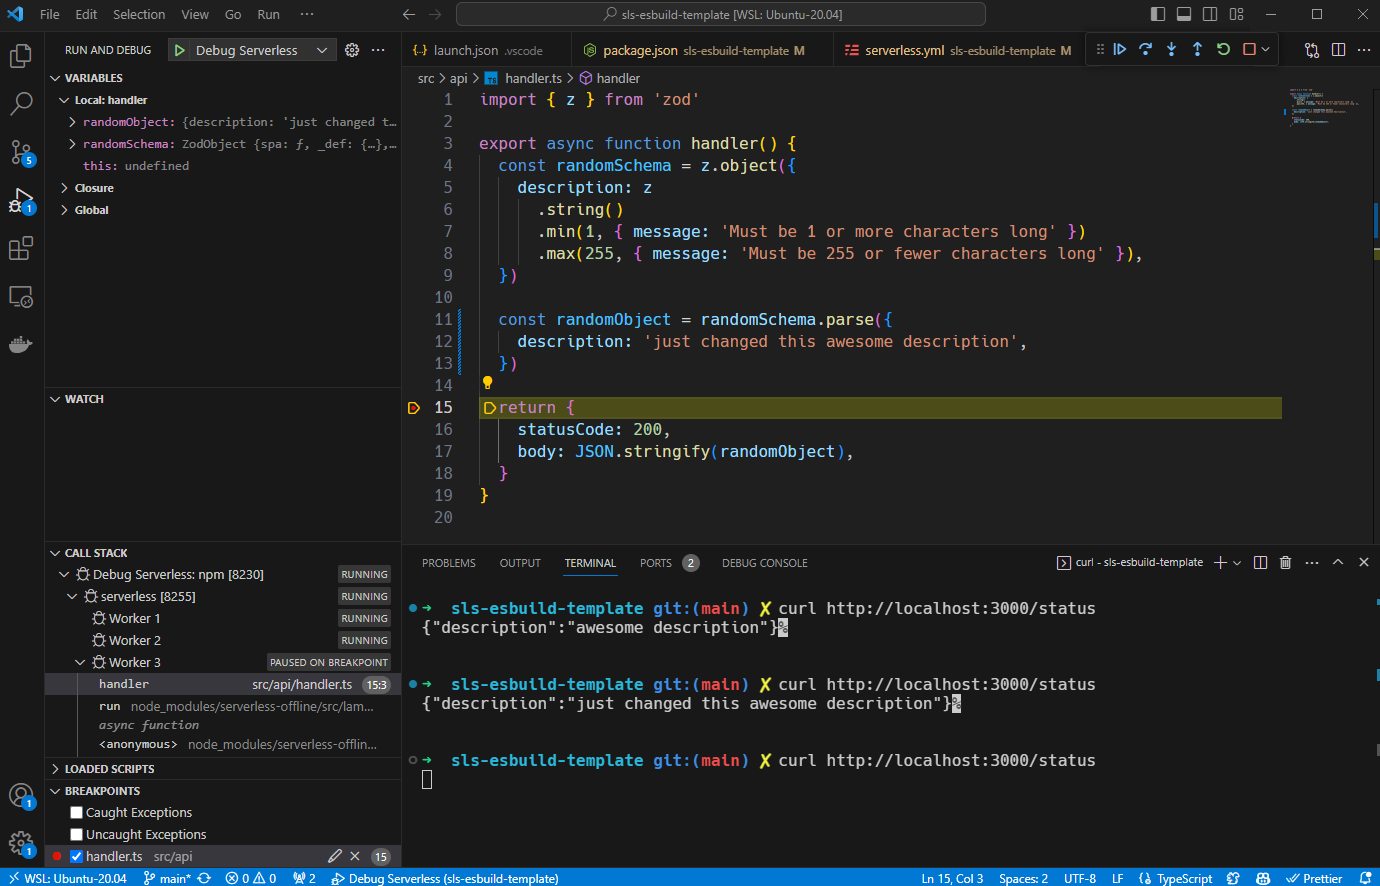Viewport: 1380px width, 886px height.
Task: Expand the randomObject variable
Action: (x=72, y=122)
